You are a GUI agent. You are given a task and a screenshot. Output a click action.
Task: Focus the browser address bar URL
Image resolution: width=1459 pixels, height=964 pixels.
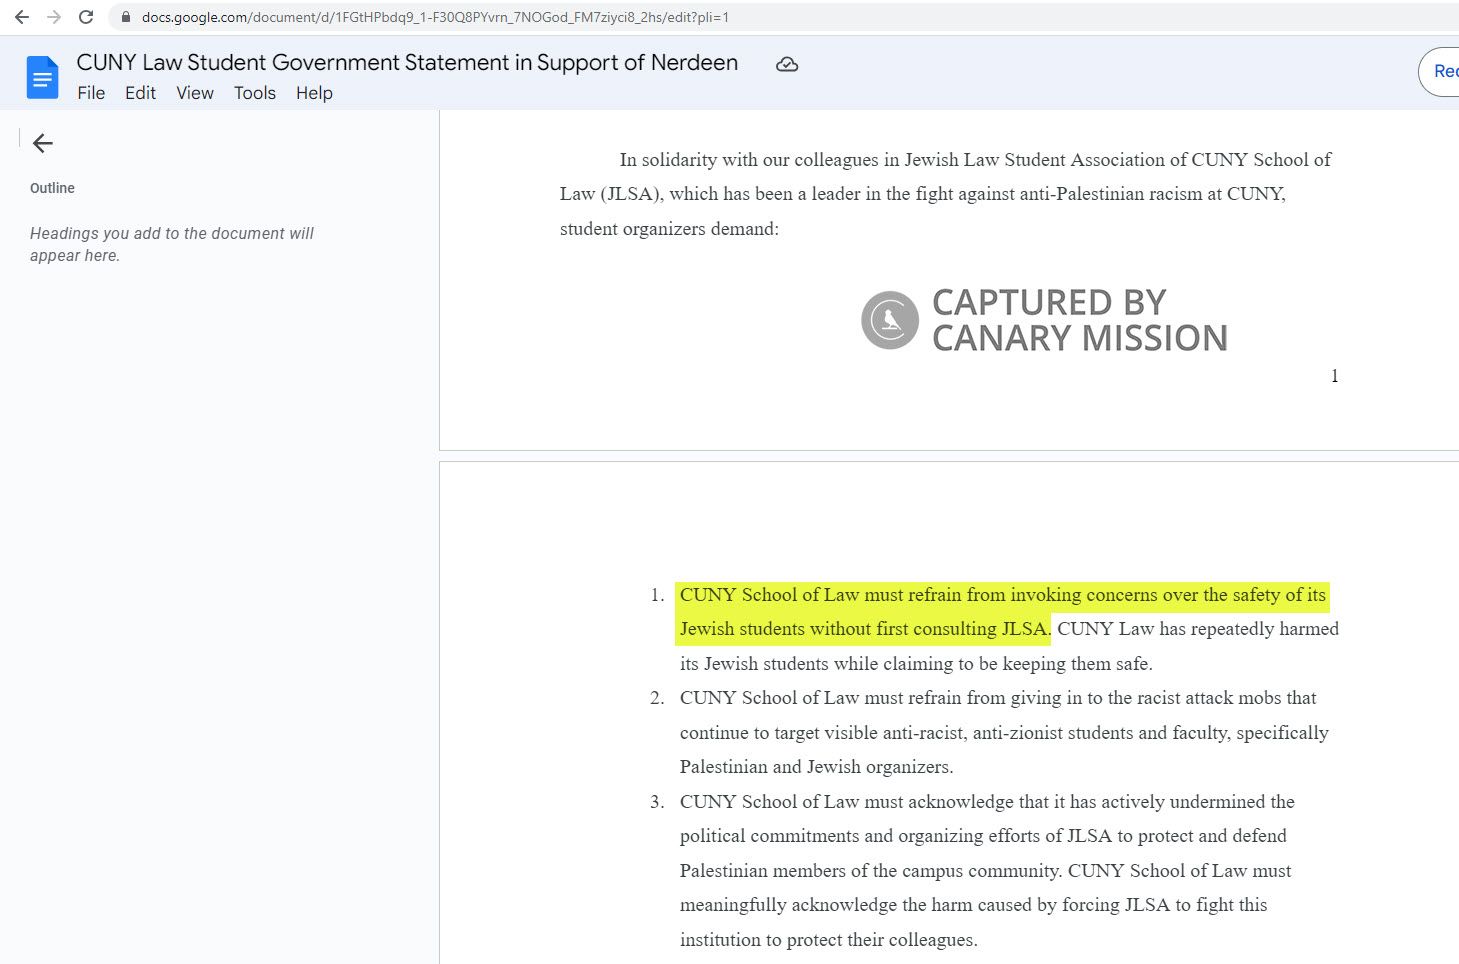435,17
